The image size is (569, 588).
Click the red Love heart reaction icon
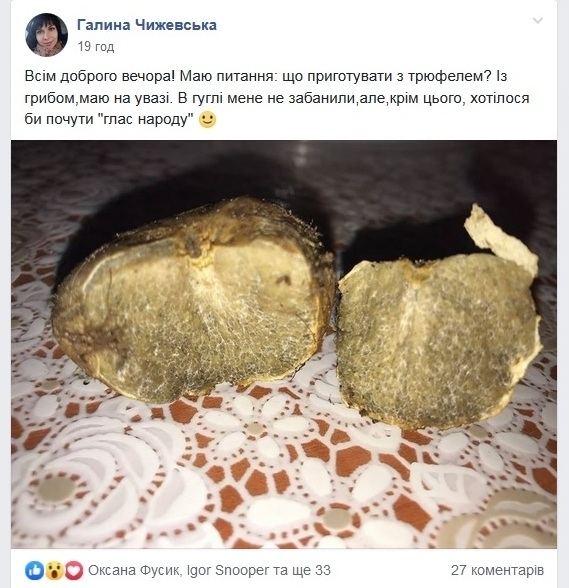point(74,570)
